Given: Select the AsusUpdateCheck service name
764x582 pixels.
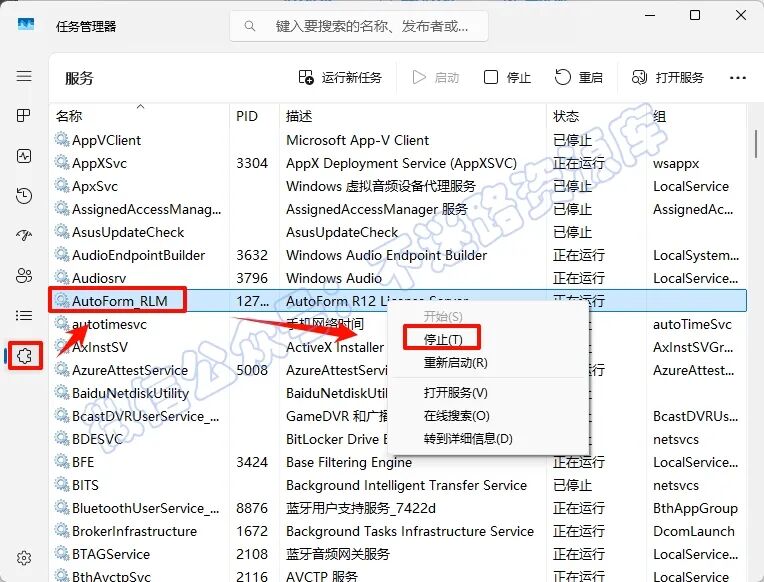Looking at the screenshot, I should (x=128, y=232).
